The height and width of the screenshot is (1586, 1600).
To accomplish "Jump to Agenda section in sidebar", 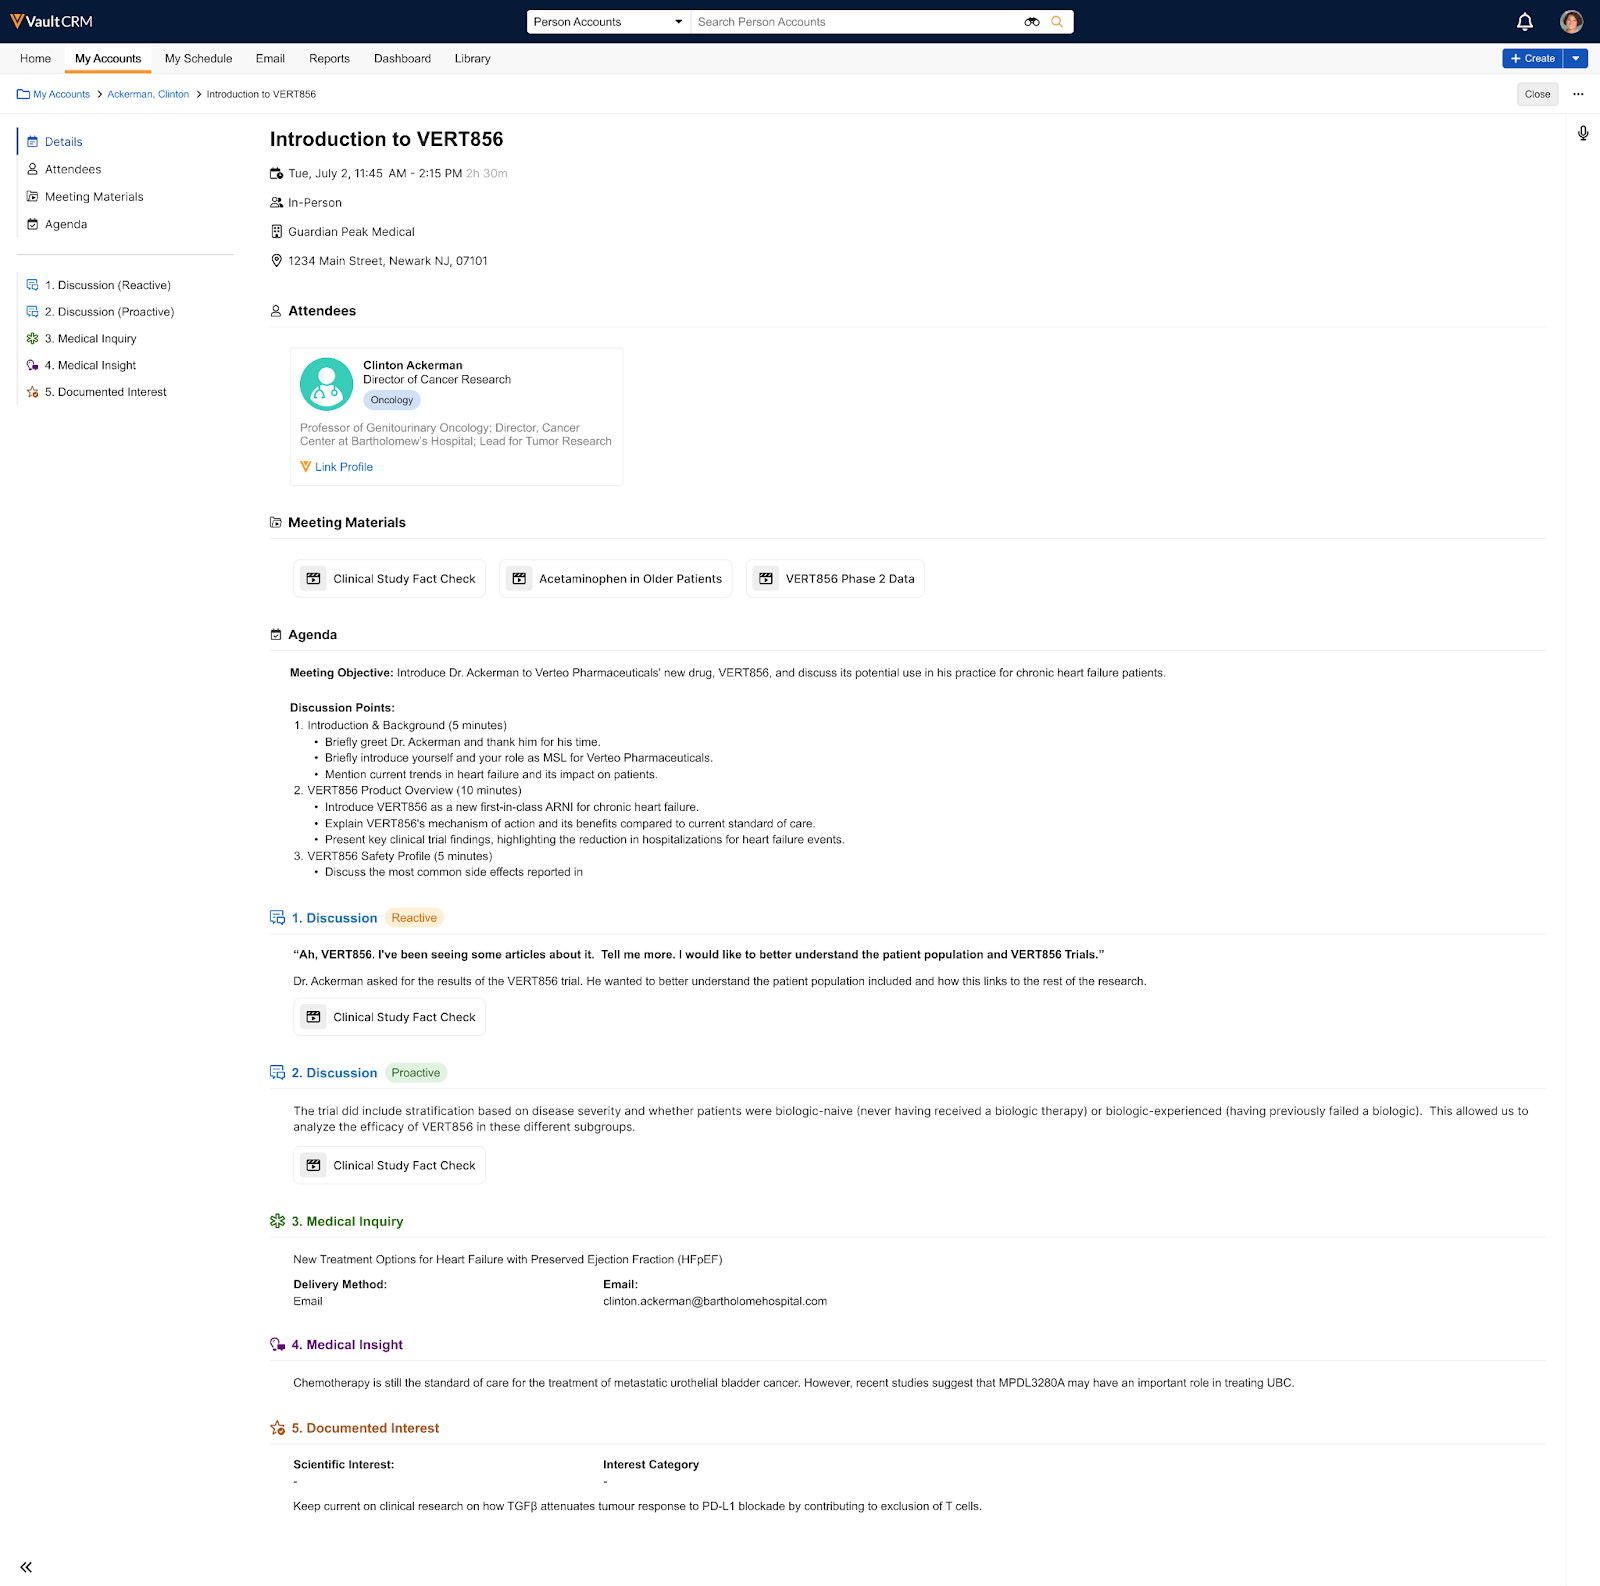I will 66,224.
